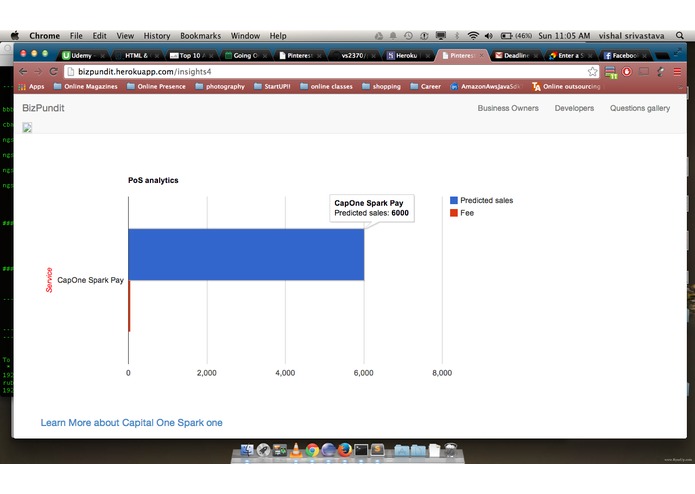Click the battery 46% indicator

tap(516, 35)
